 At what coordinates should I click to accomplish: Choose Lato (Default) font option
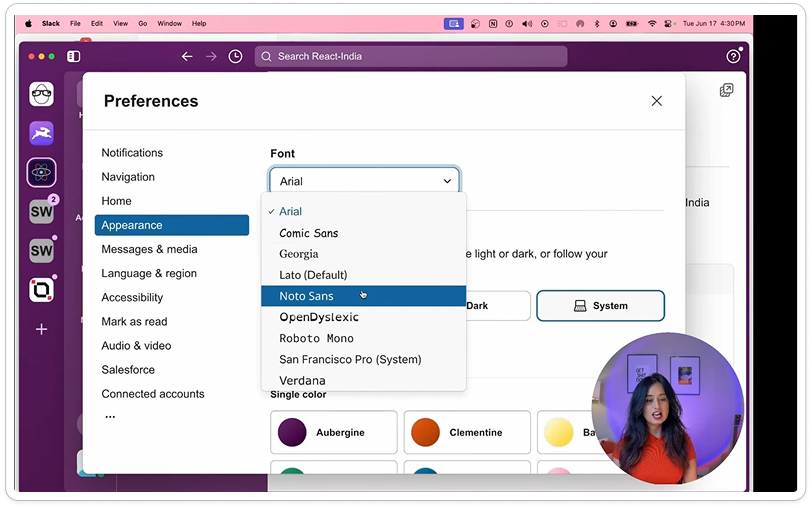(364, 275)
